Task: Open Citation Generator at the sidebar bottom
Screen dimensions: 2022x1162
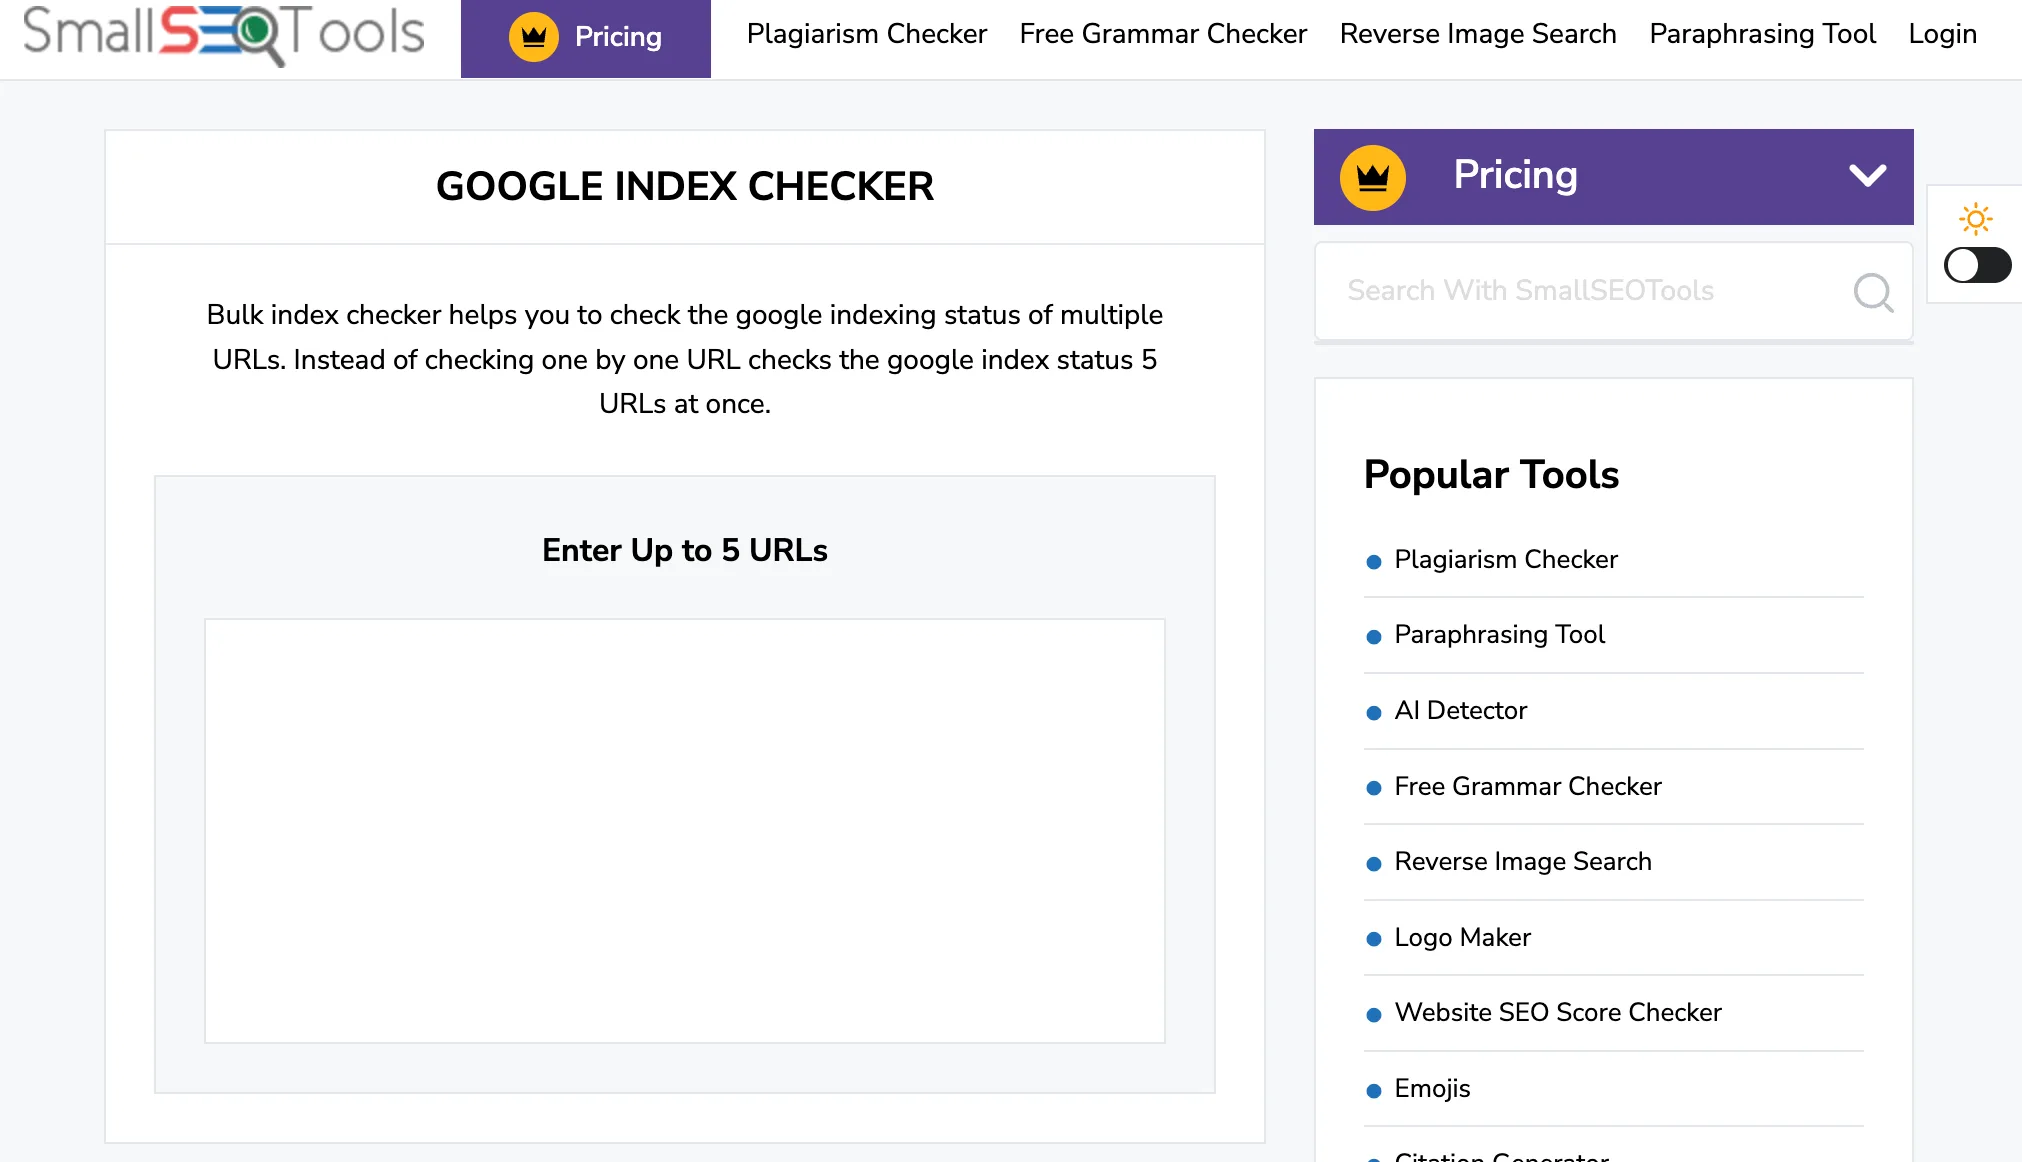Action: point(1499,1155)
